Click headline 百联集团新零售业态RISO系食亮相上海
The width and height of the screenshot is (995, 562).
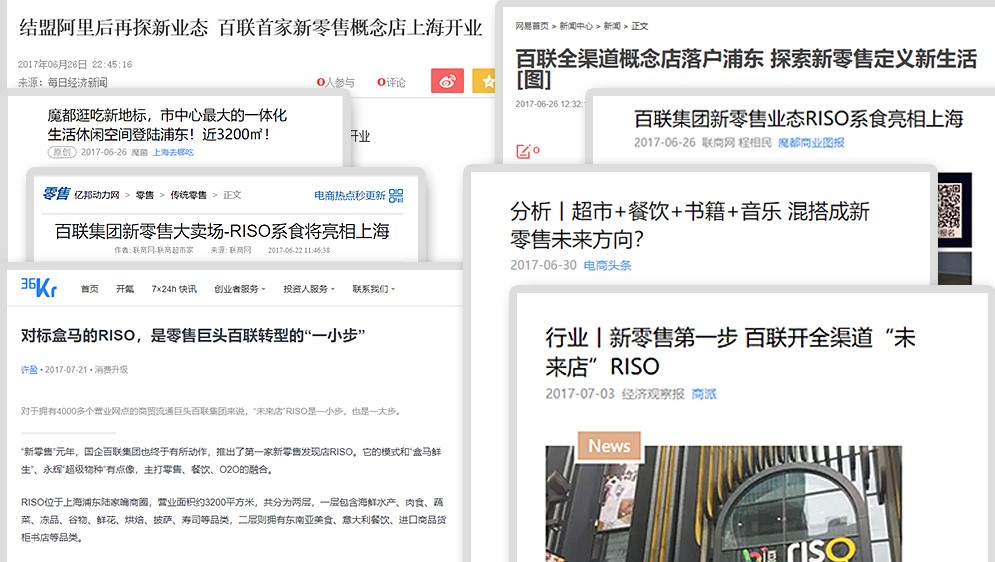coord(798,119)
